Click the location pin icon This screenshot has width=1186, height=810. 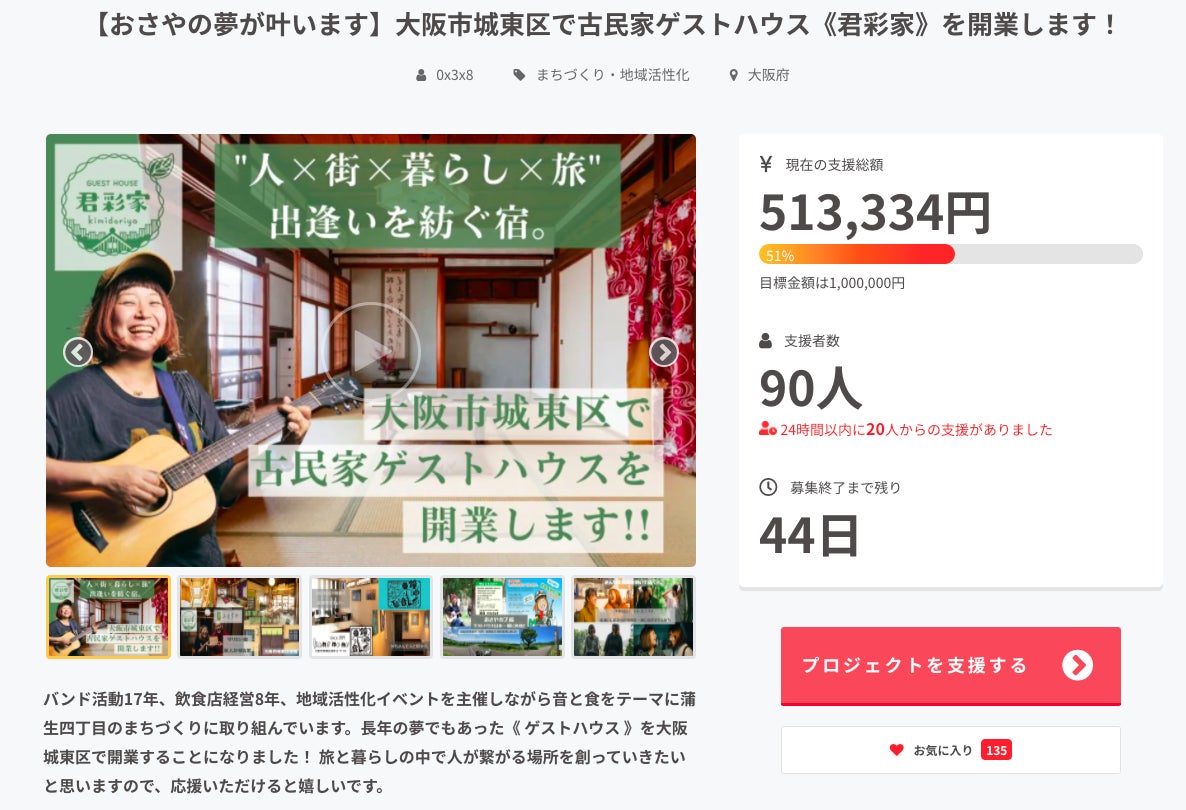(x=734, y=75)
